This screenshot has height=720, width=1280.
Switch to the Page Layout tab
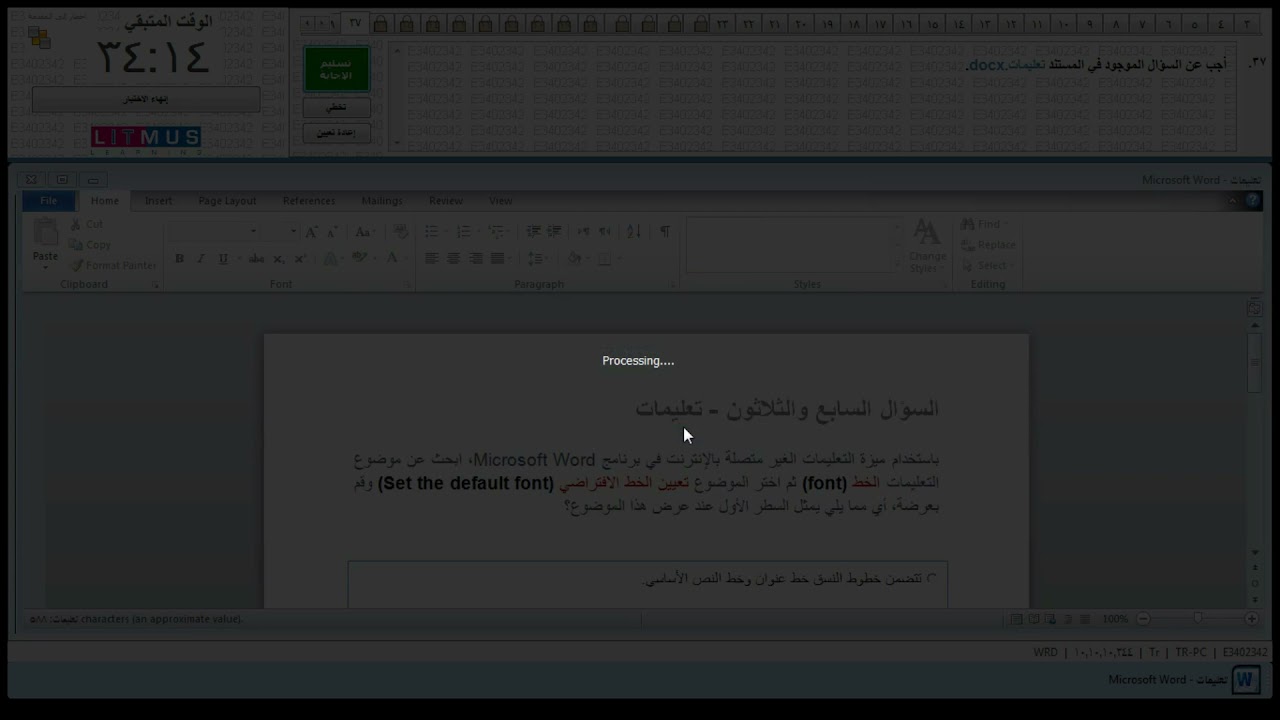click(227, 201)
